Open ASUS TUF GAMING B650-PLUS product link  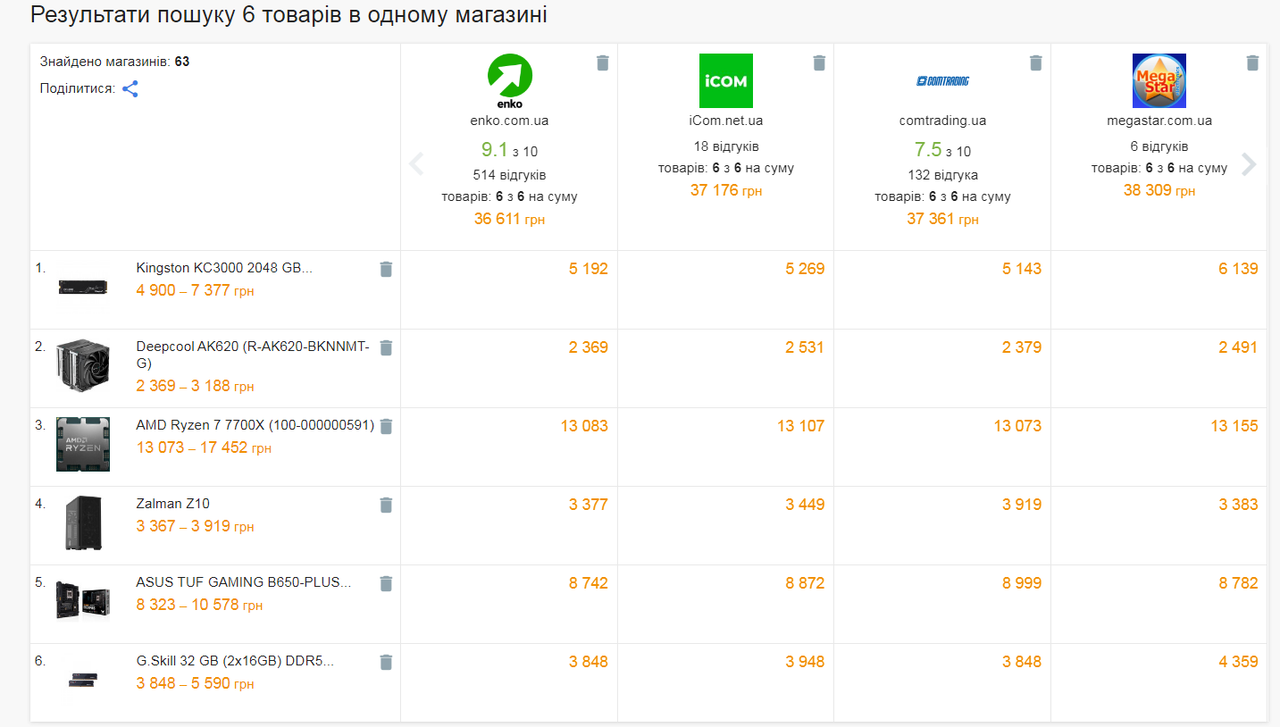tap(243, 582)
